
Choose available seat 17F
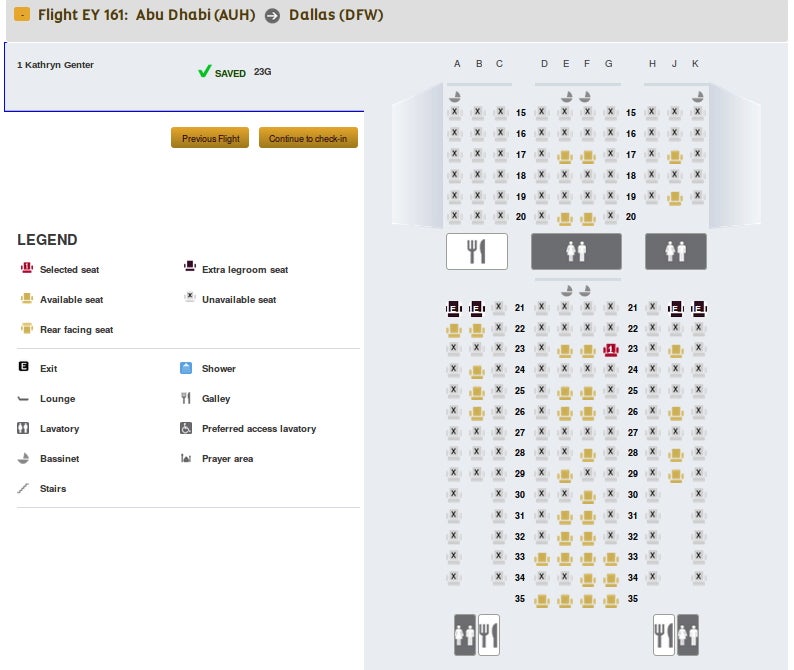pos(587,156)
